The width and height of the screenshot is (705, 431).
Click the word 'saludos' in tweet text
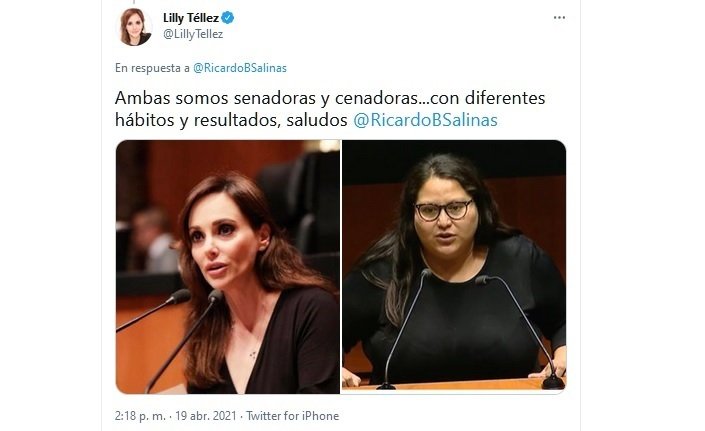[x=317, y=120]
